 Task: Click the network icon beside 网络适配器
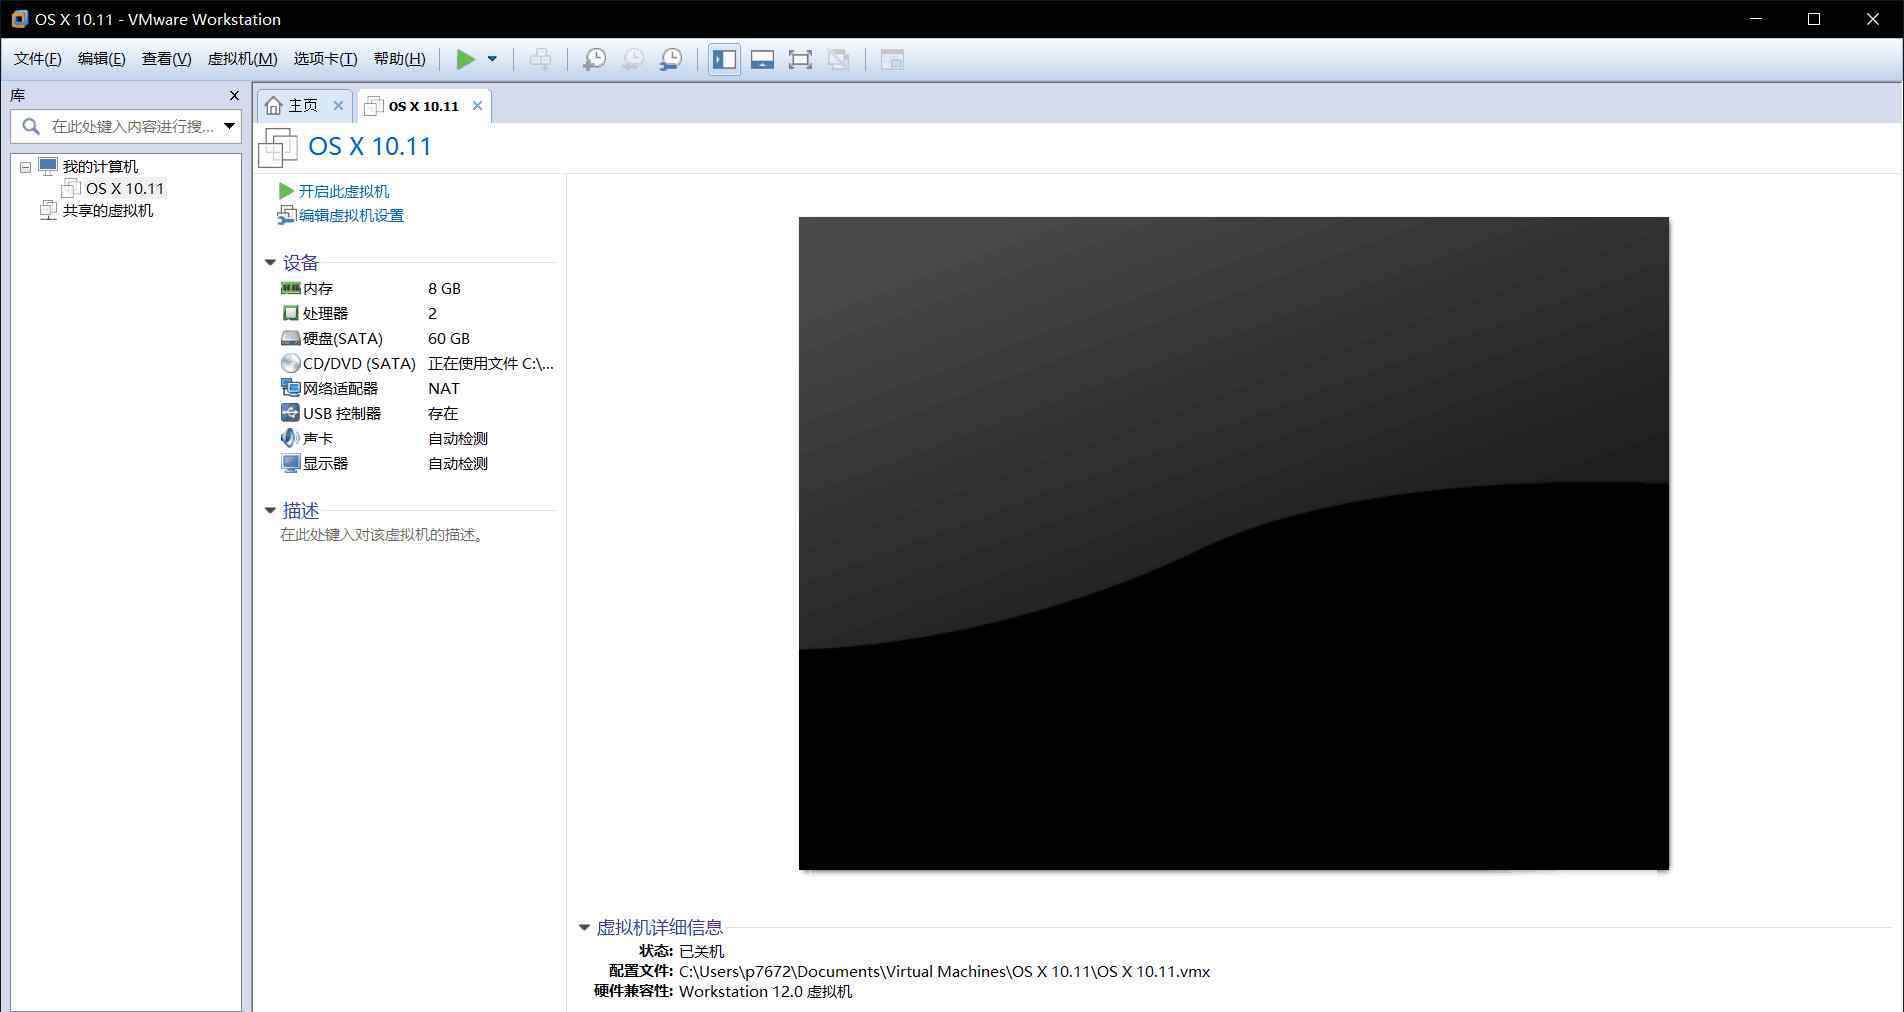click(290, 388)
